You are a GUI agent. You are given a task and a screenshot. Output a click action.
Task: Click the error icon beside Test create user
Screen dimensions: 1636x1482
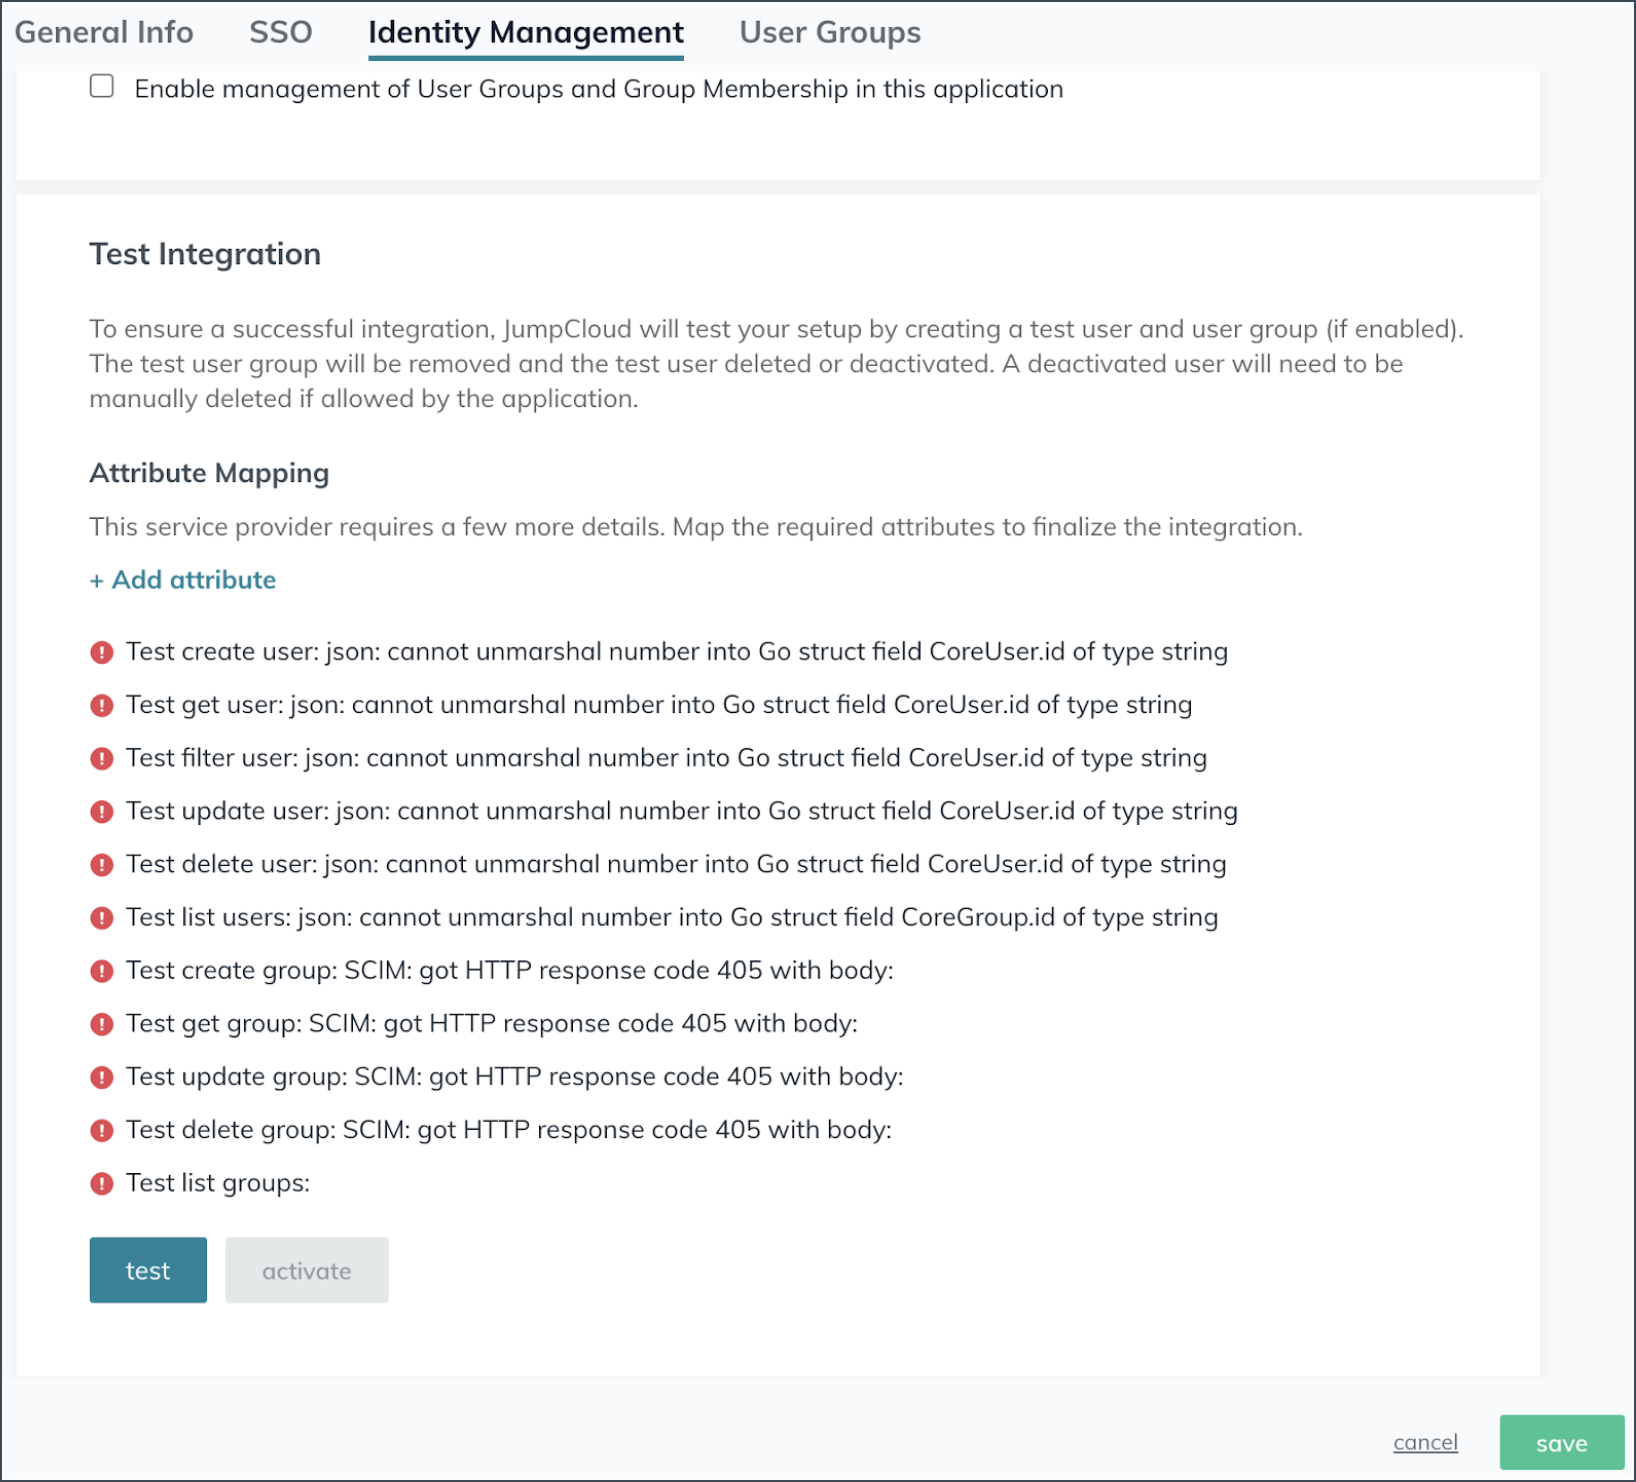coord(101,653)
